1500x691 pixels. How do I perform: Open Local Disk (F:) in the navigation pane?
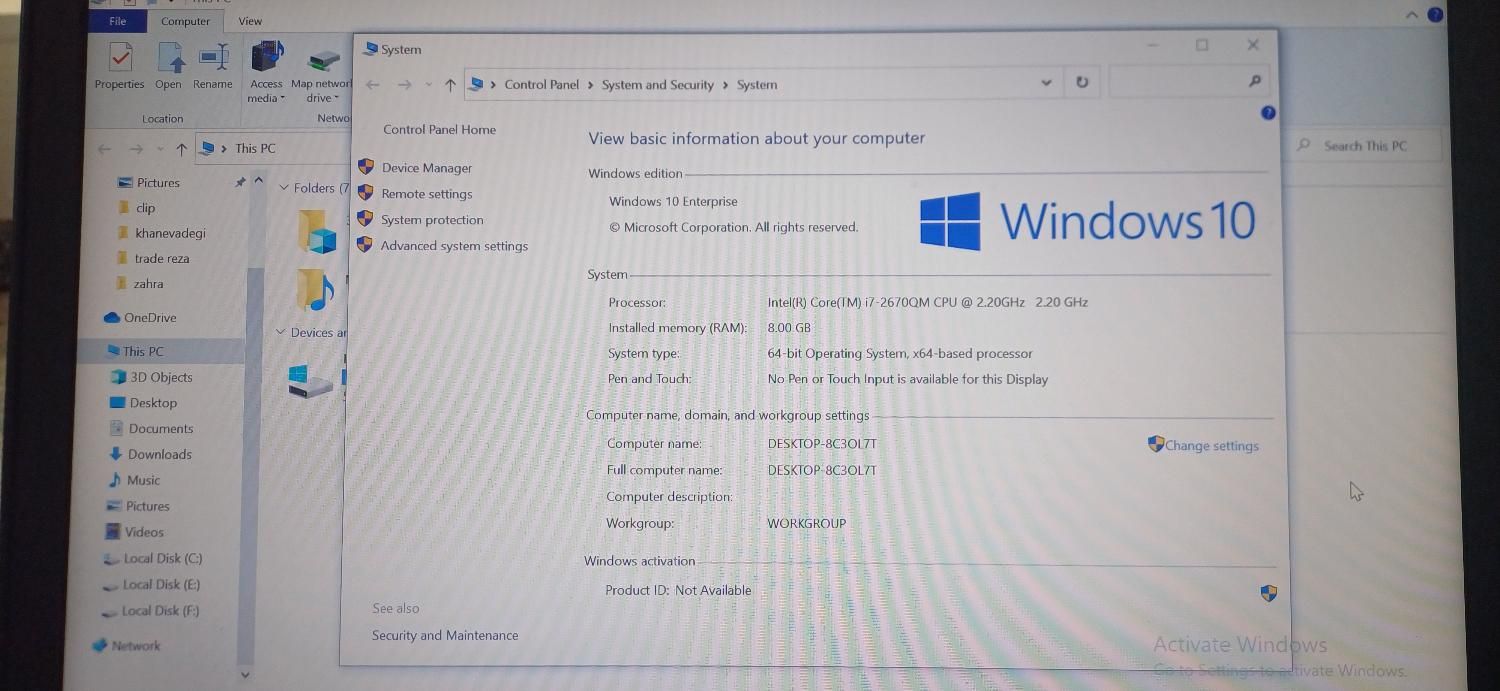151,611
